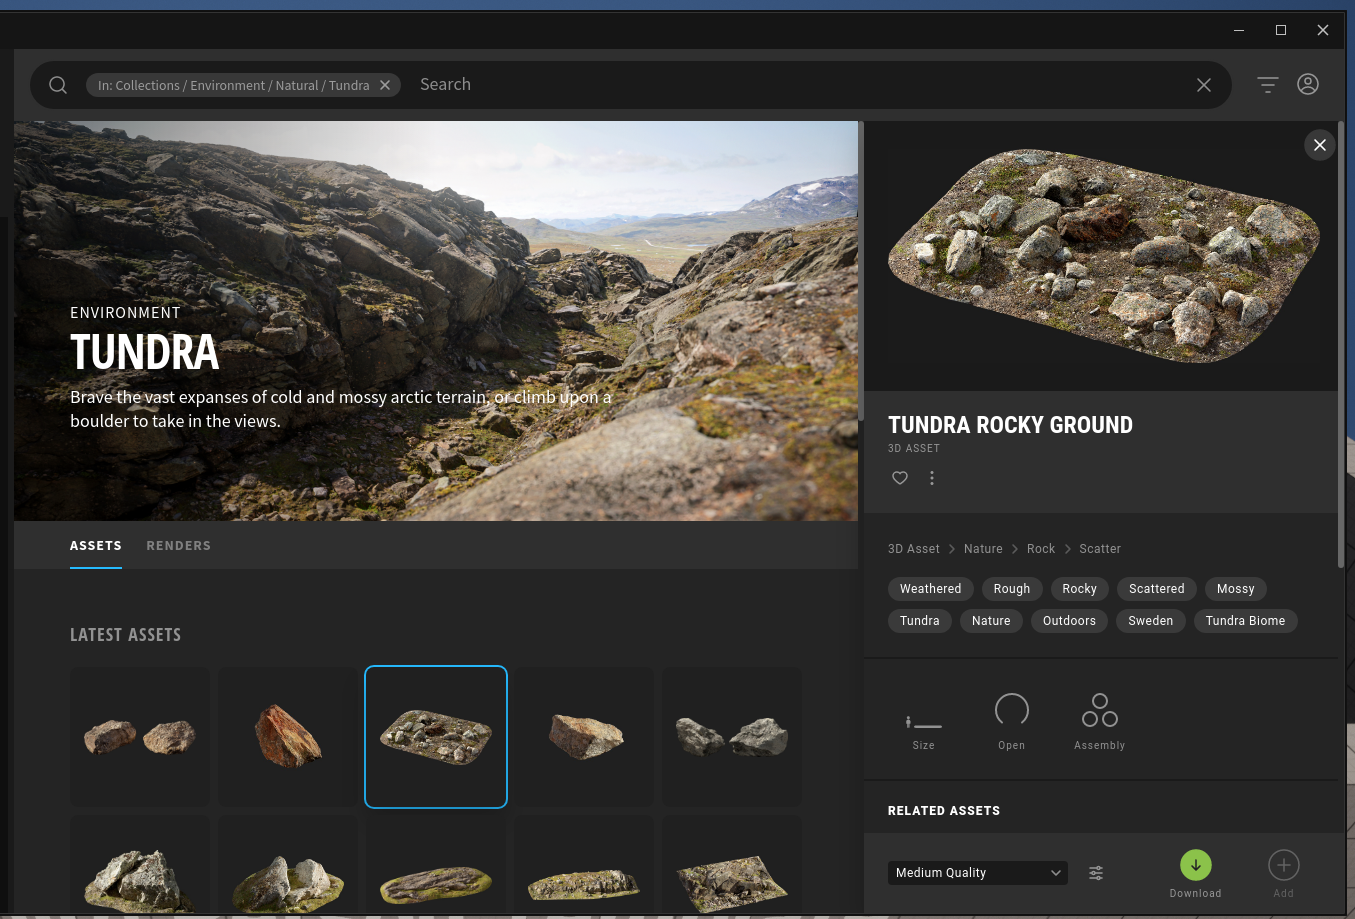Remove the Collections / Tundra filter chip

pyautogui.click(x=385, y=85)
